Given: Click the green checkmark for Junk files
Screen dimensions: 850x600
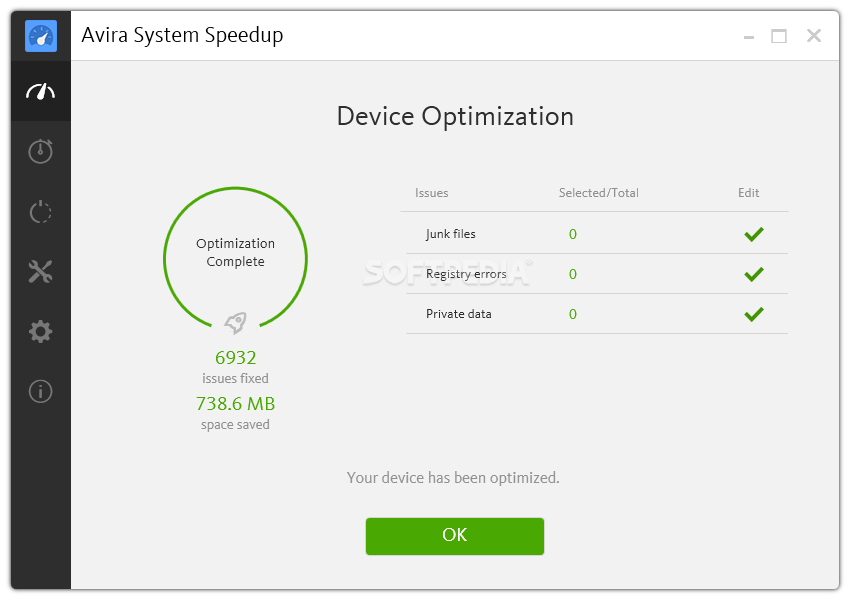Looking at the screenshot, I should coord(754,234).
